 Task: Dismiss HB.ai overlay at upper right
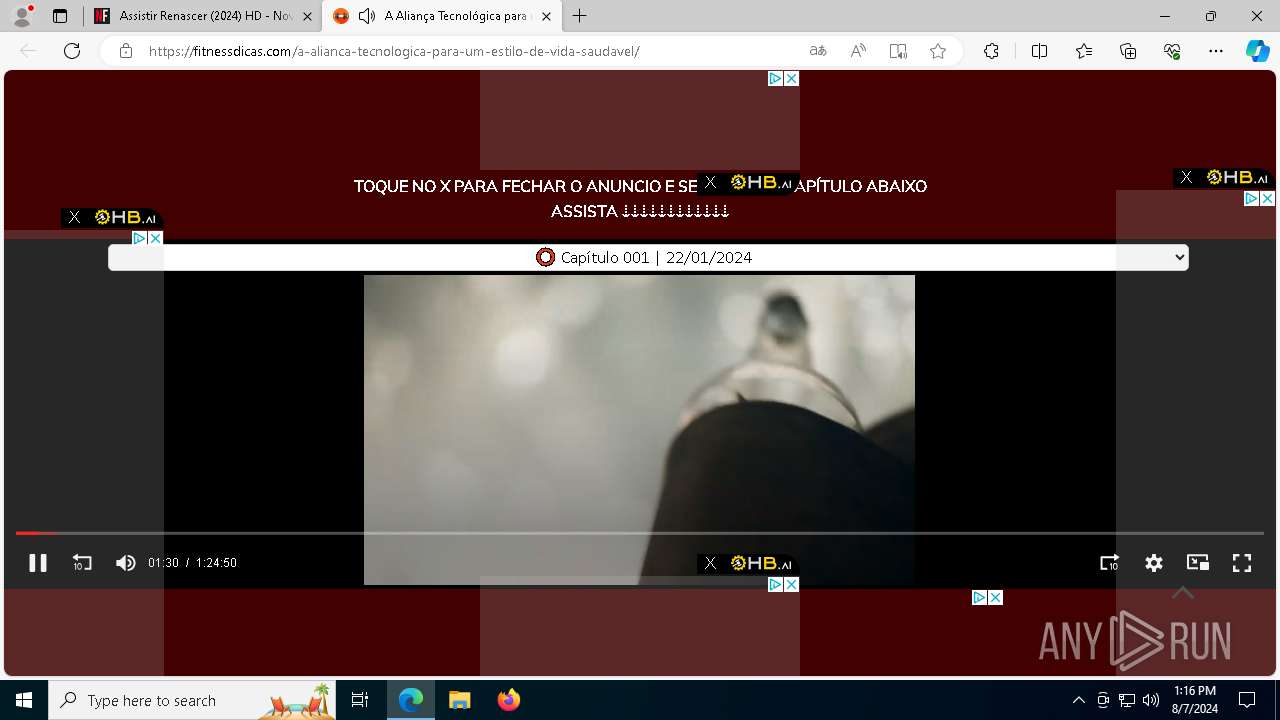click(1186, 177)
